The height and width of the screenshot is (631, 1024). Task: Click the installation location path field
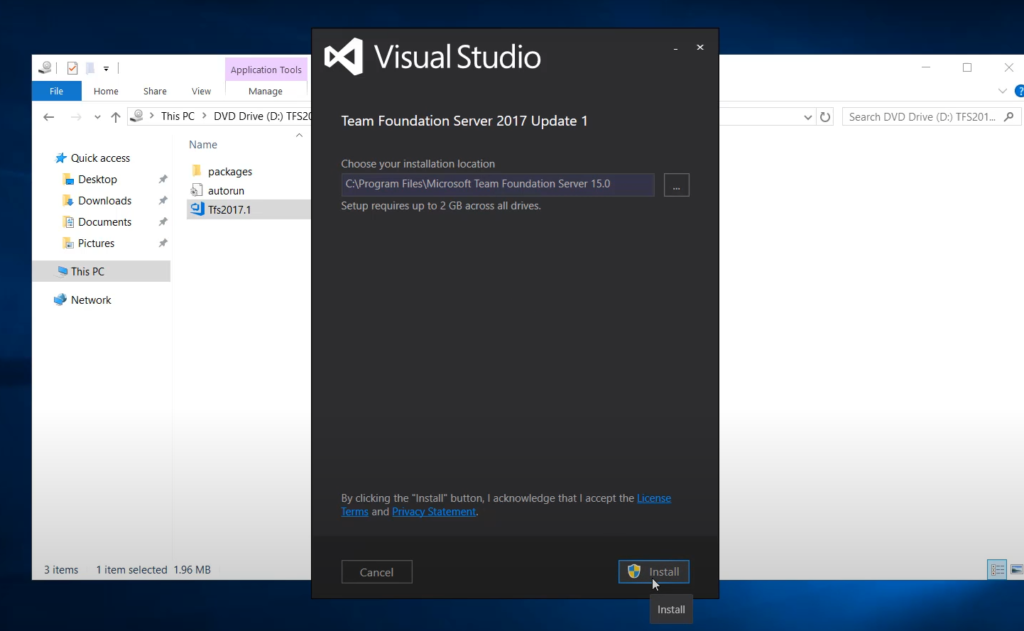point(498,184)
